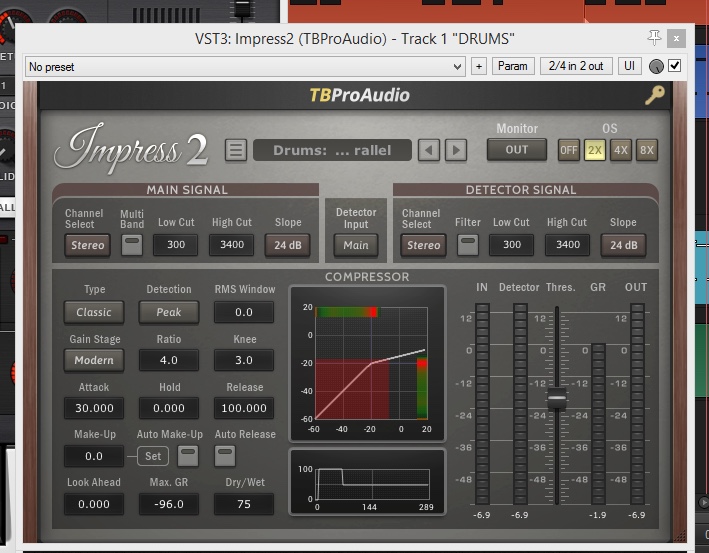The height and width of the screenshot is (553, 709).
Task: Open the 2/4 in 2 out routing button
Action: [x=576, y=66]
